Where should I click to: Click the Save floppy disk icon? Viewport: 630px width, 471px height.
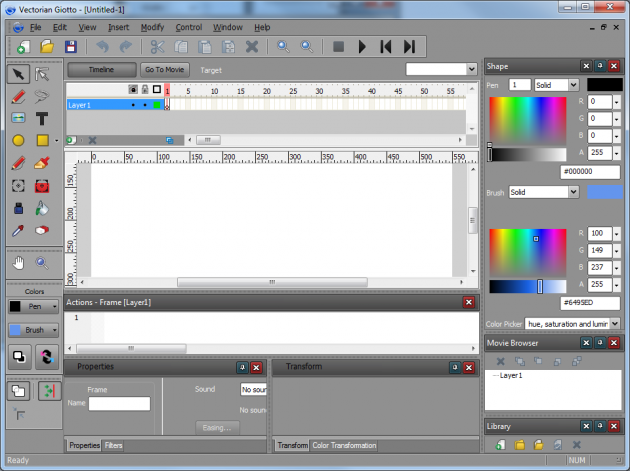tap(71, 46)
